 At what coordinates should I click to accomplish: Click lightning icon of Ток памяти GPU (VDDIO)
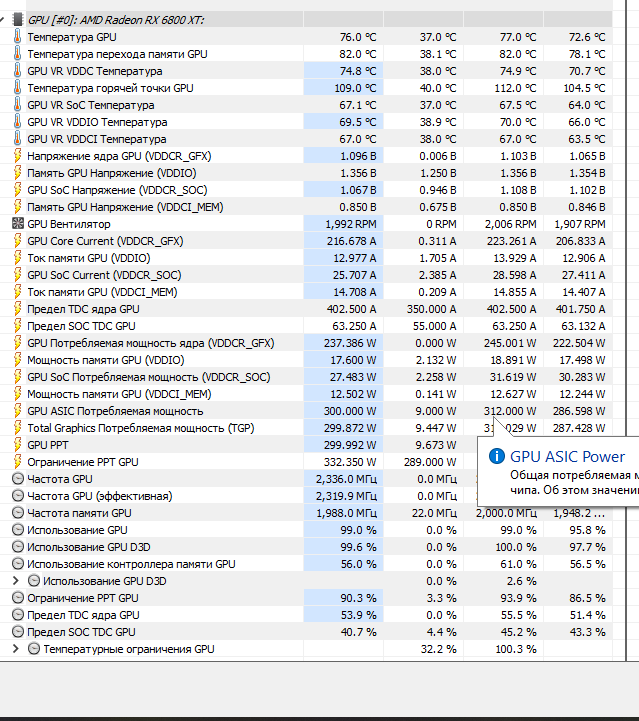(x=17, y=258)
